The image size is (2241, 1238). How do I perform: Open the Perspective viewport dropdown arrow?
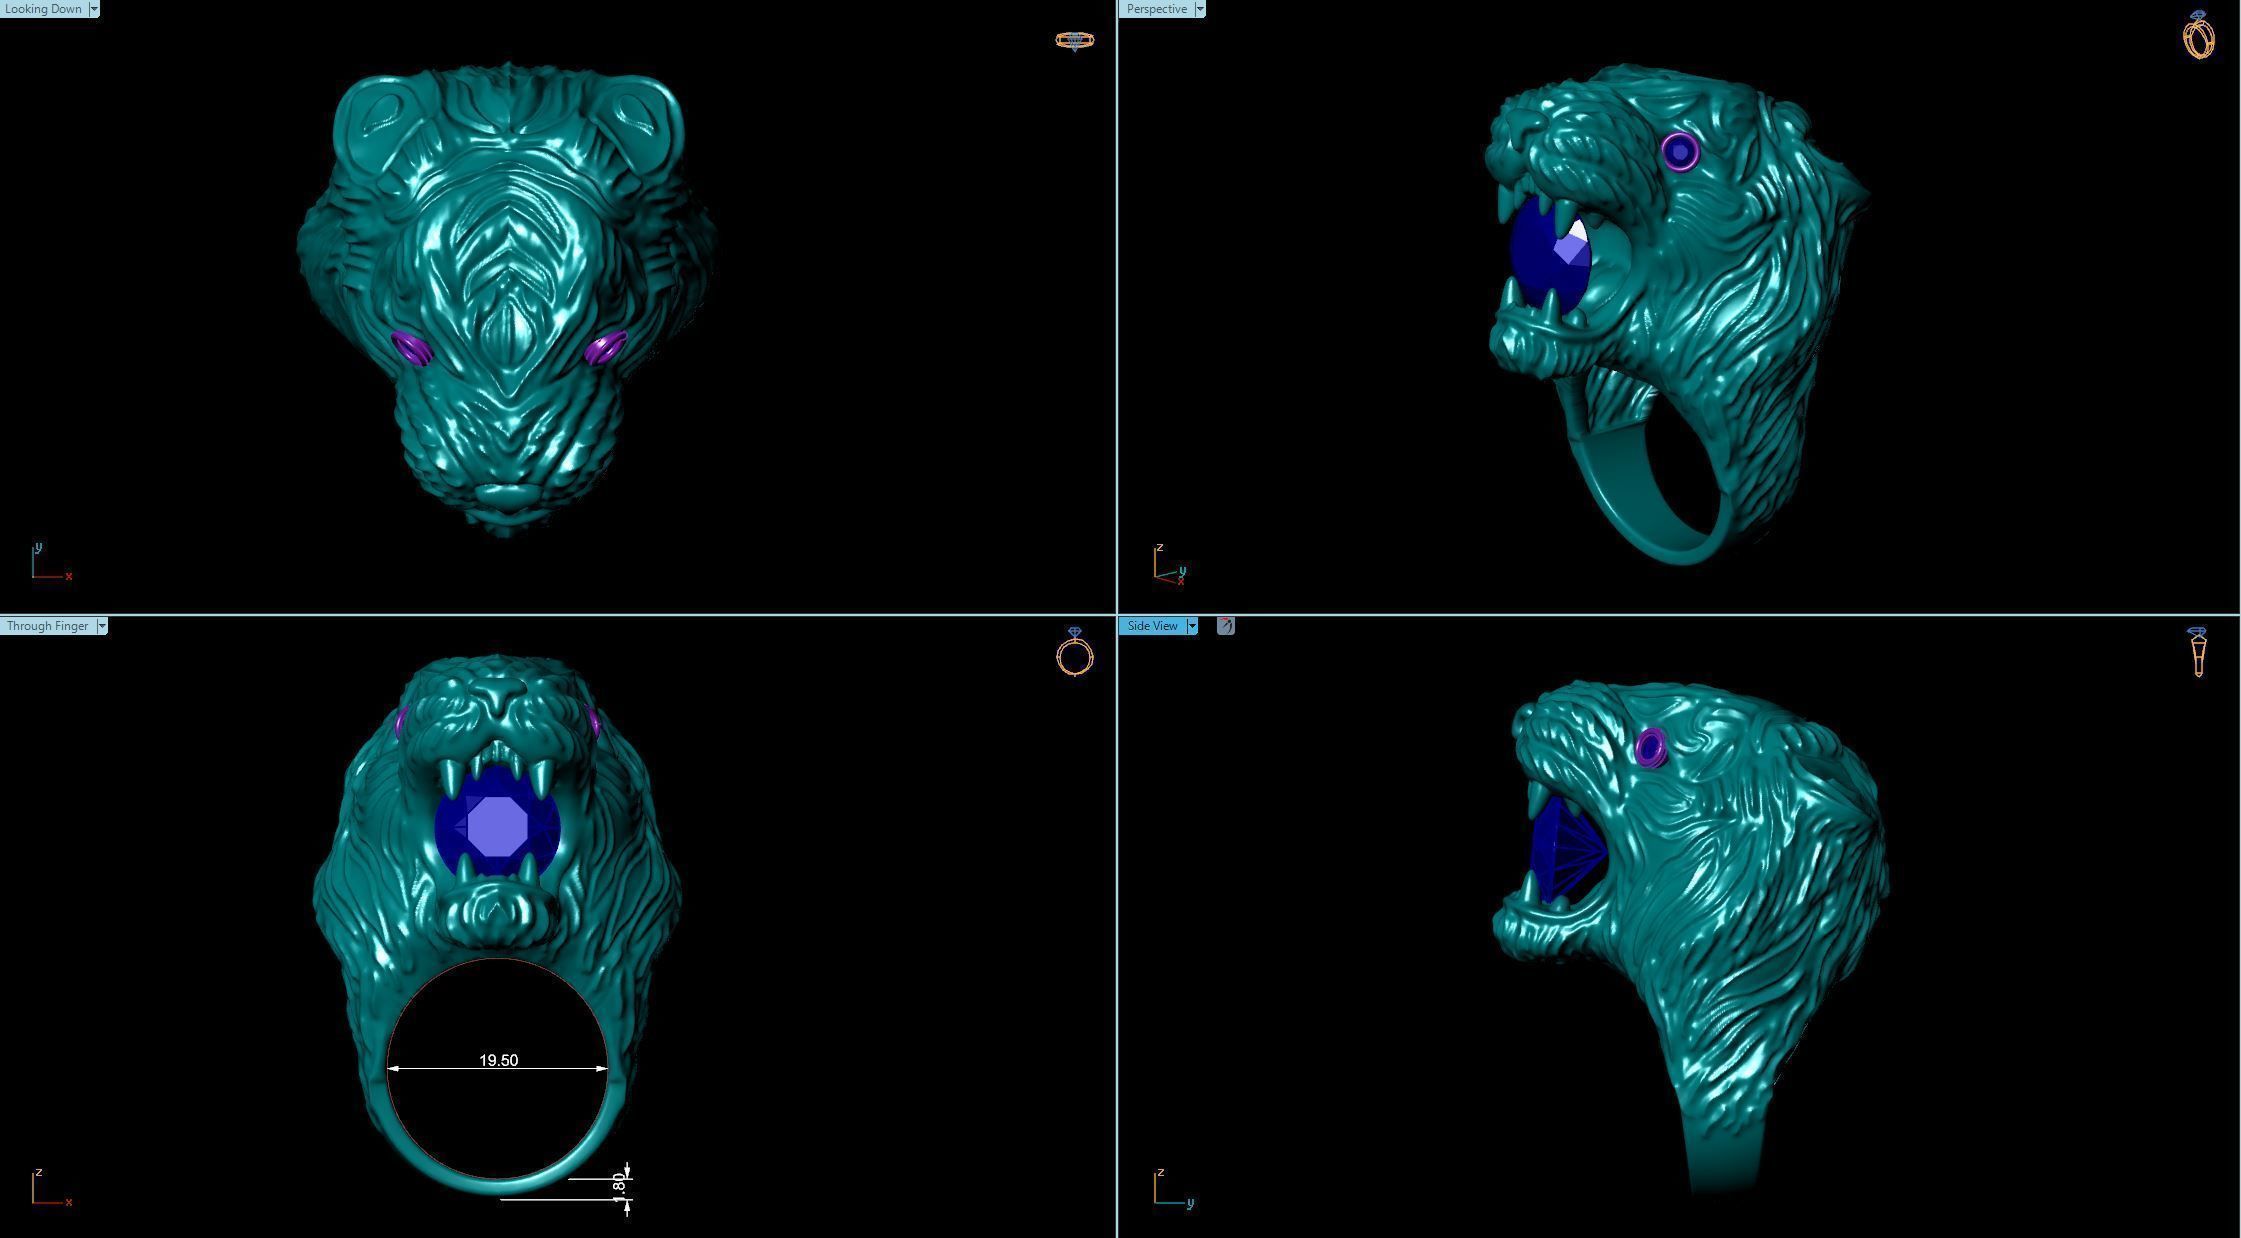click(1200, 9)
